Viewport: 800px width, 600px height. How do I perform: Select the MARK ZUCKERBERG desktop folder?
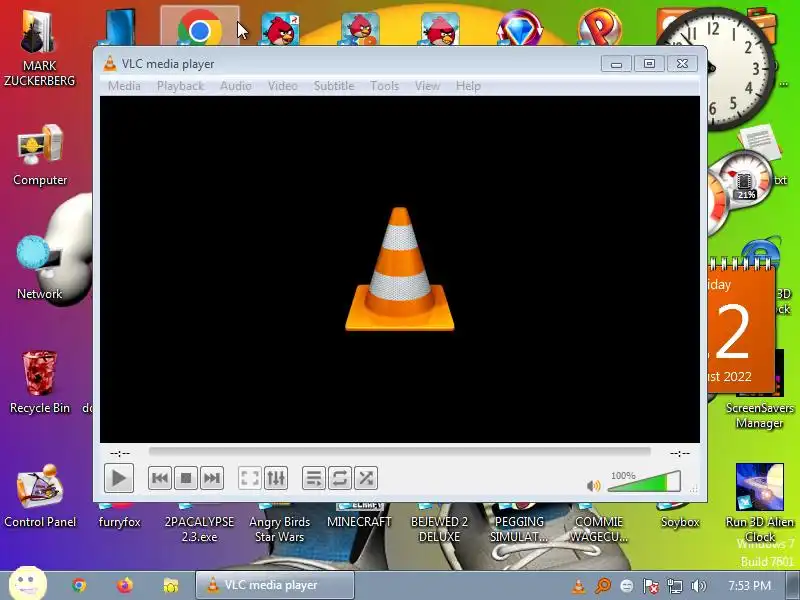click(x=39, y=47)
